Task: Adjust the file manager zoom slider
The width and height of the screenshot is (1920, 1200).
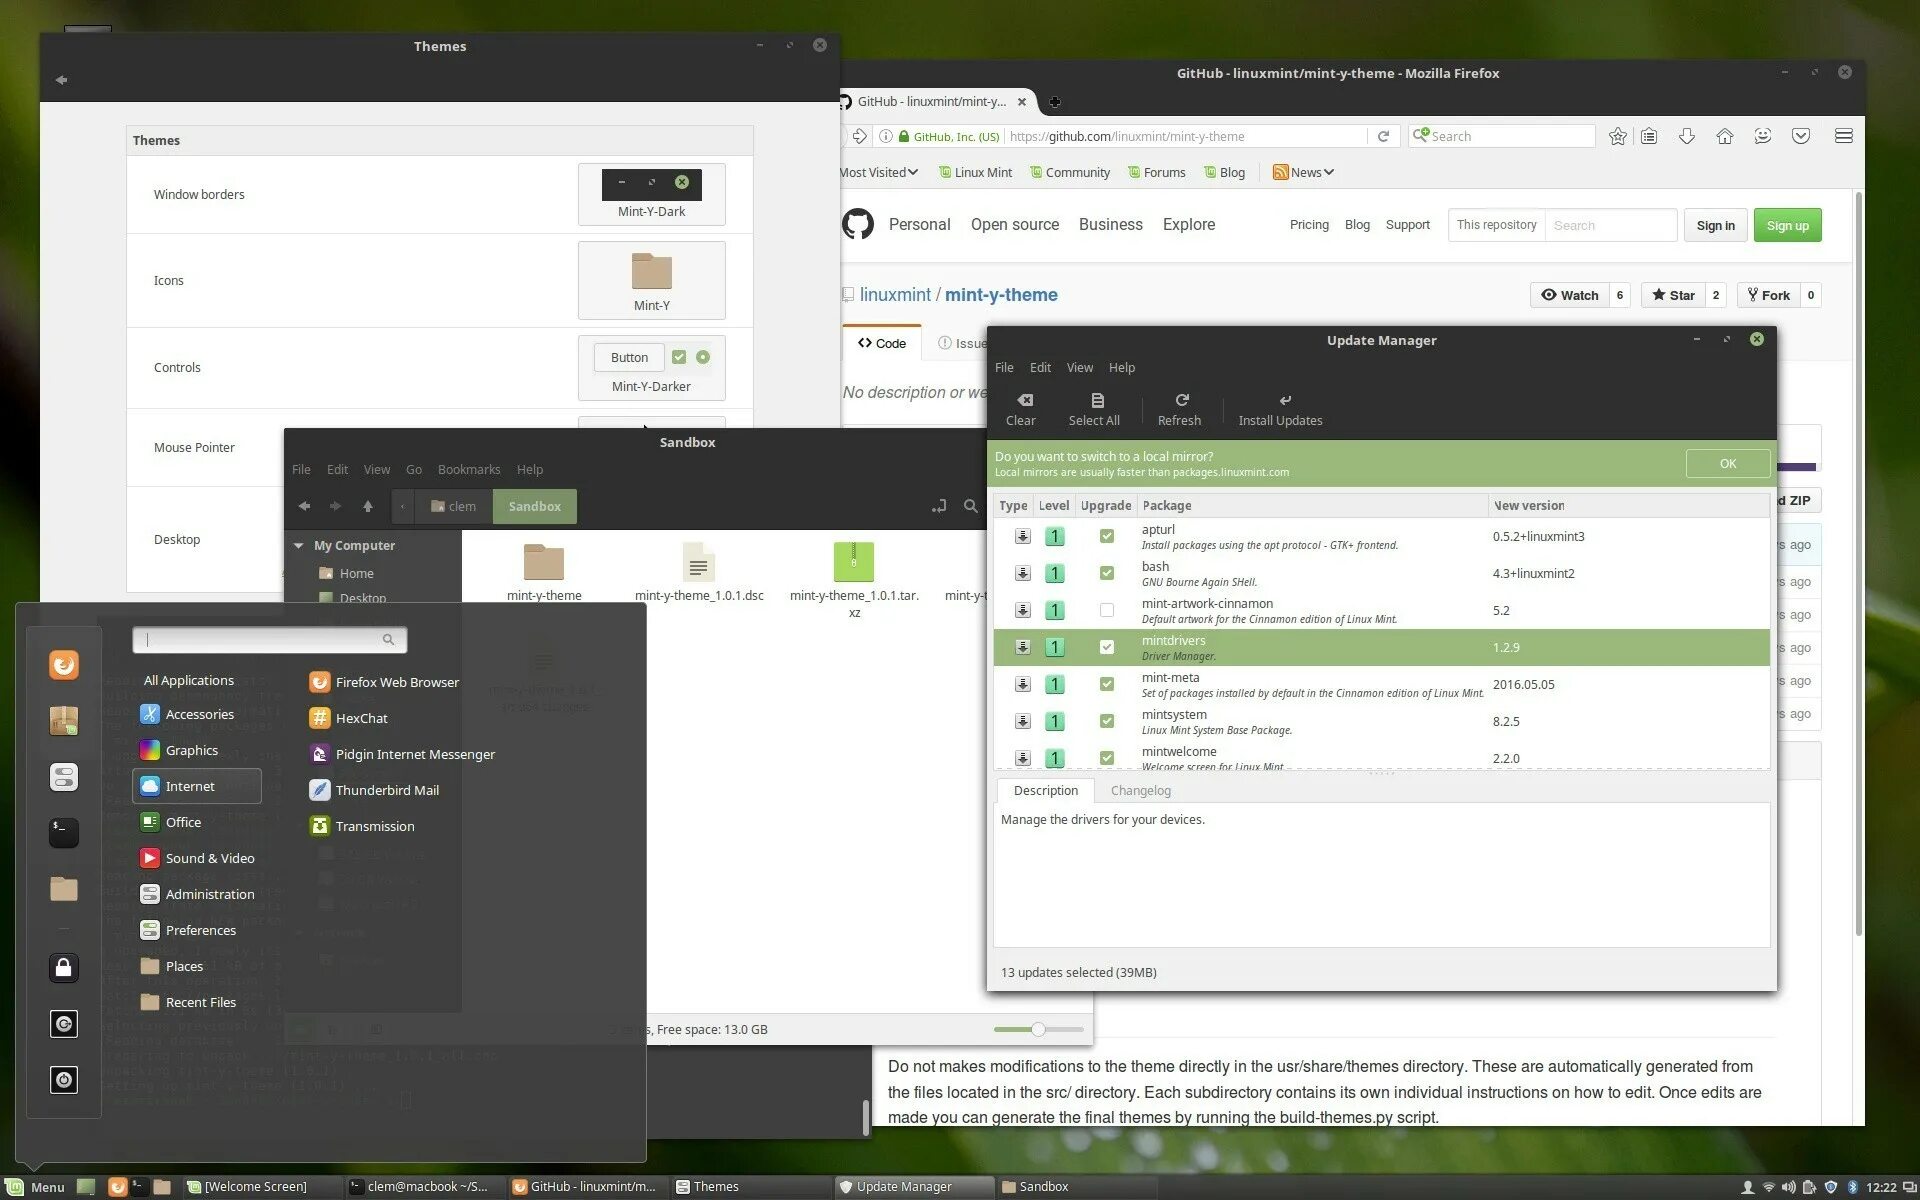Action: click(x=1038, y=1029)
